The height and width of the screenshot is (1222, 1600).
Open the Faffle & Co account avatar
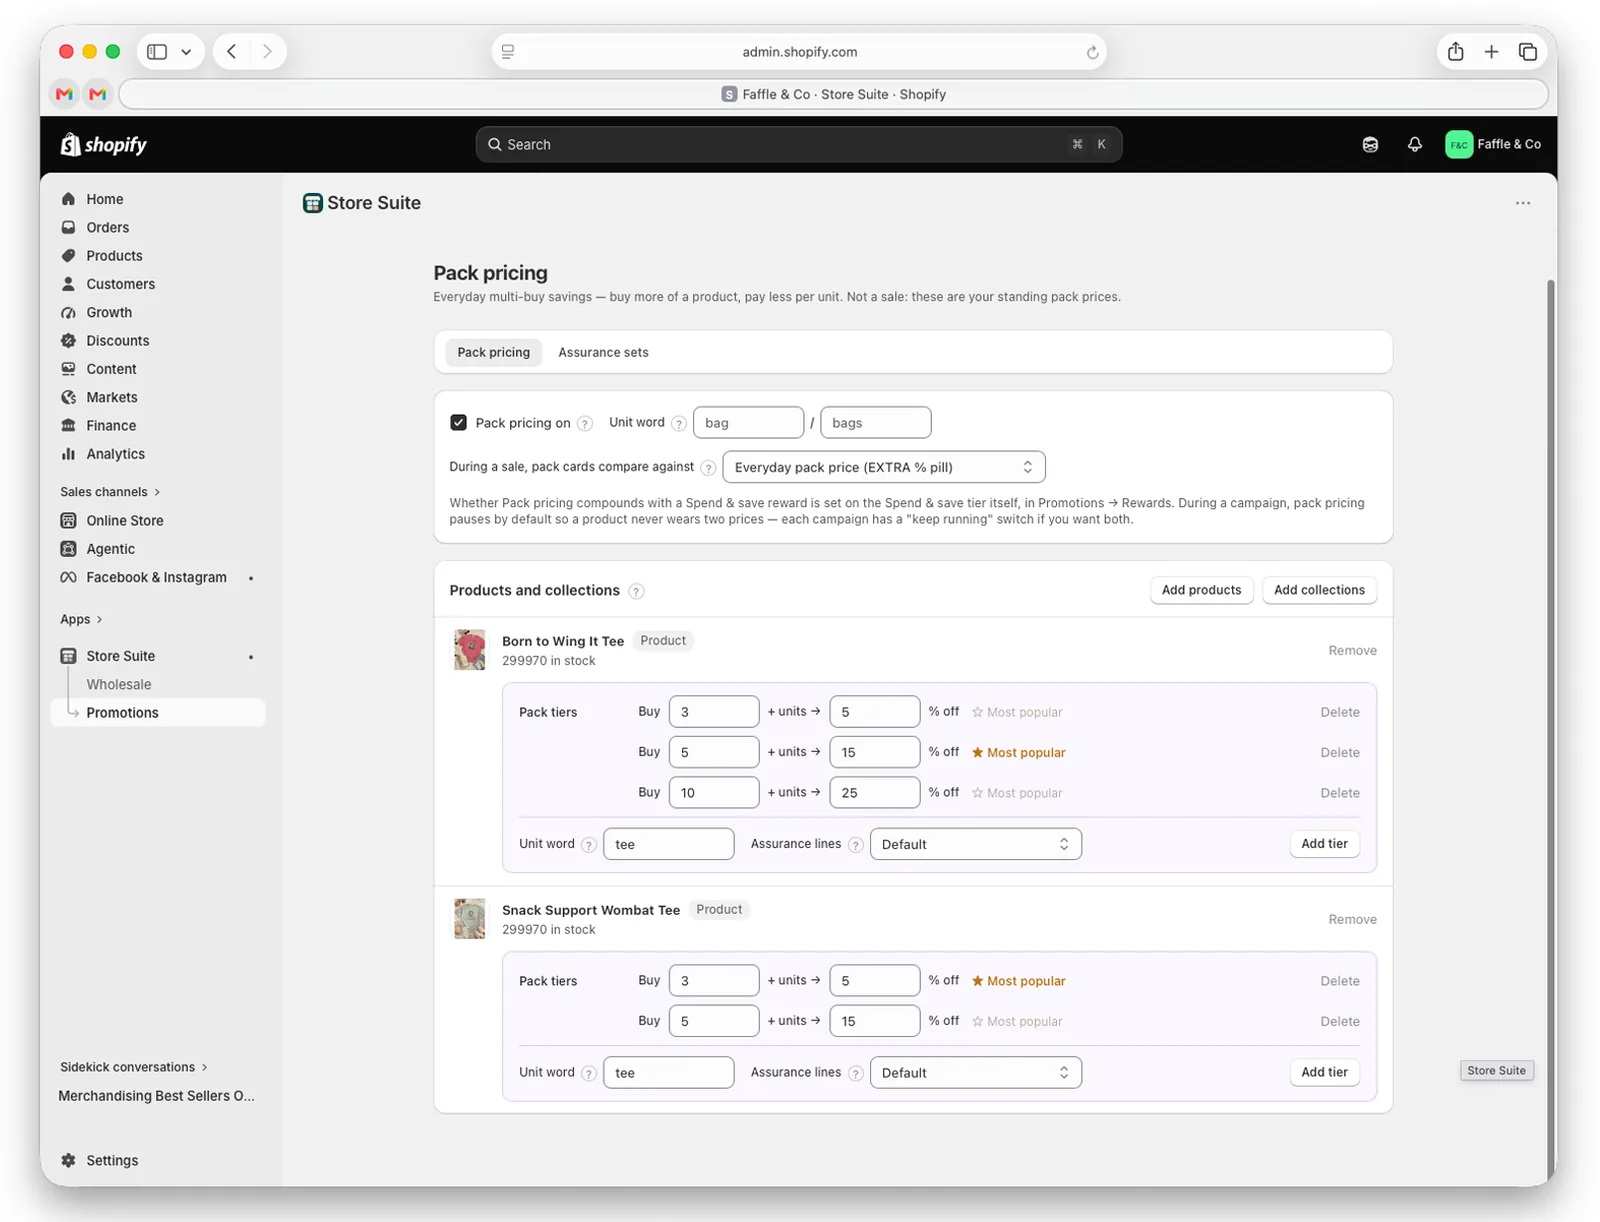[1459, 145]
